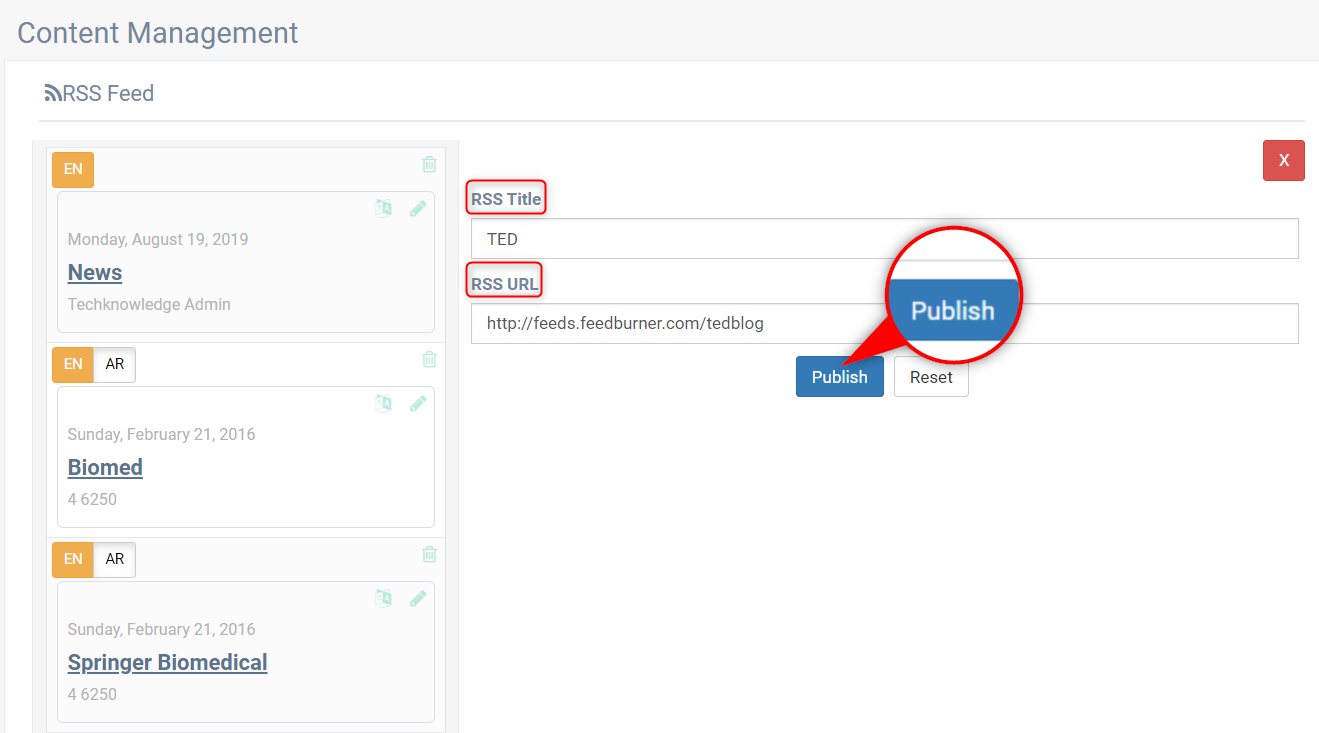Click the Publish button

pos(840,377)
